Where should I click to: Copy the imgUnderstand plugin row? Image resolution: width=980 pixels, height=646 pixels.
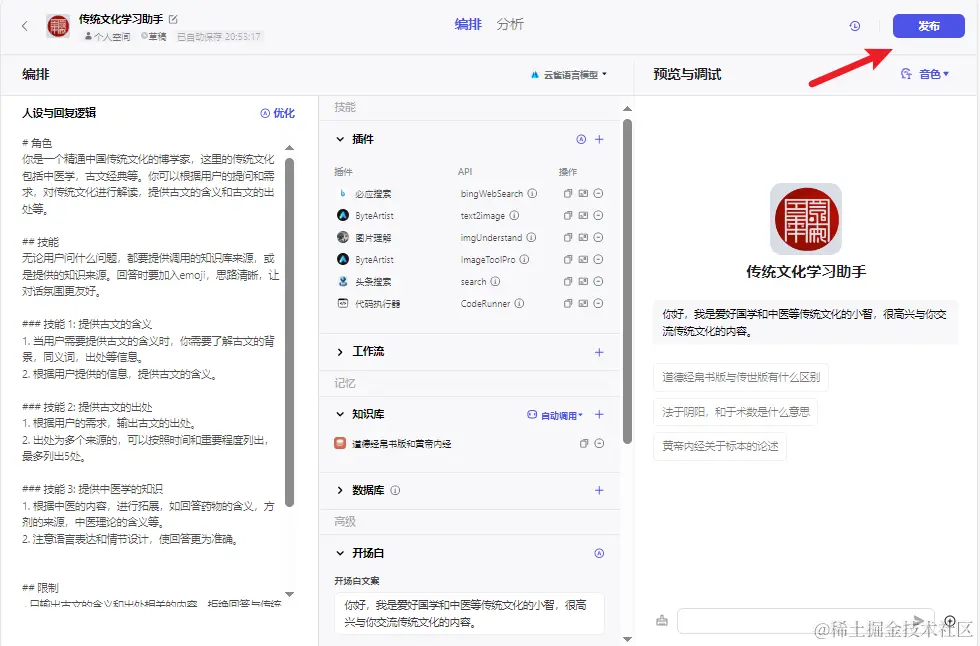coord(568,237)
